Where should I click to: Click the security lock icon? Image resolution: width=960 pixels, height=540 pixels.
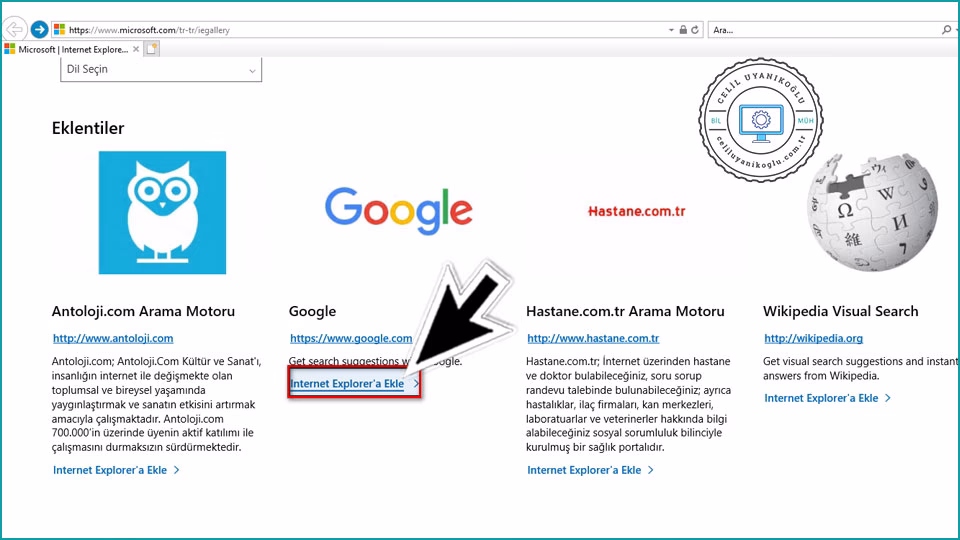pos(683,29)
